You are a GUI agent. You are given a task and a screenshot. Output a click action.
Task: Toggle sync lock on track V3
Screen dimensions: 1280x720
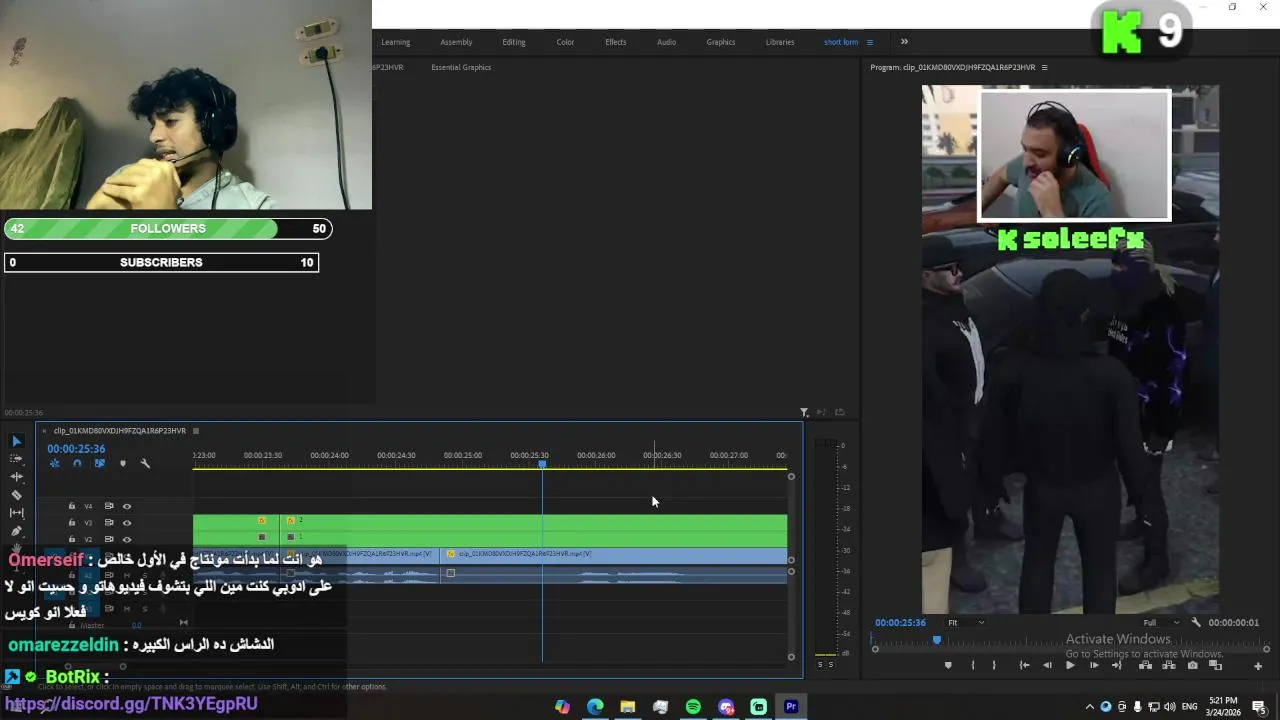click(109, 523)
